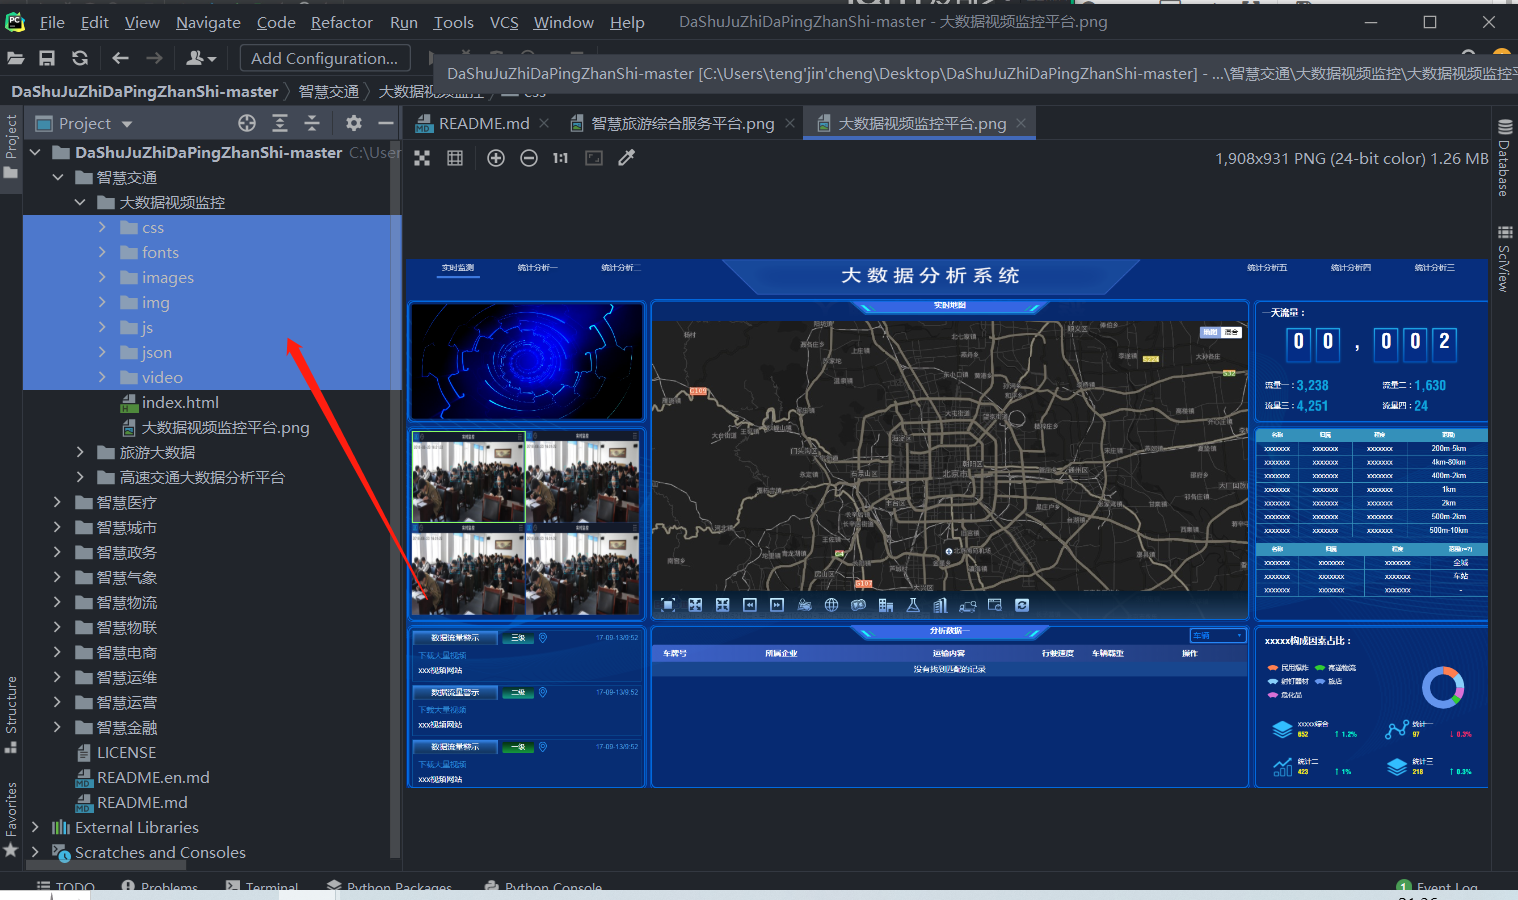Viewport: 1518px width, 900px height.
Task: Click the Add Configuration button
Action: point(324,58)
